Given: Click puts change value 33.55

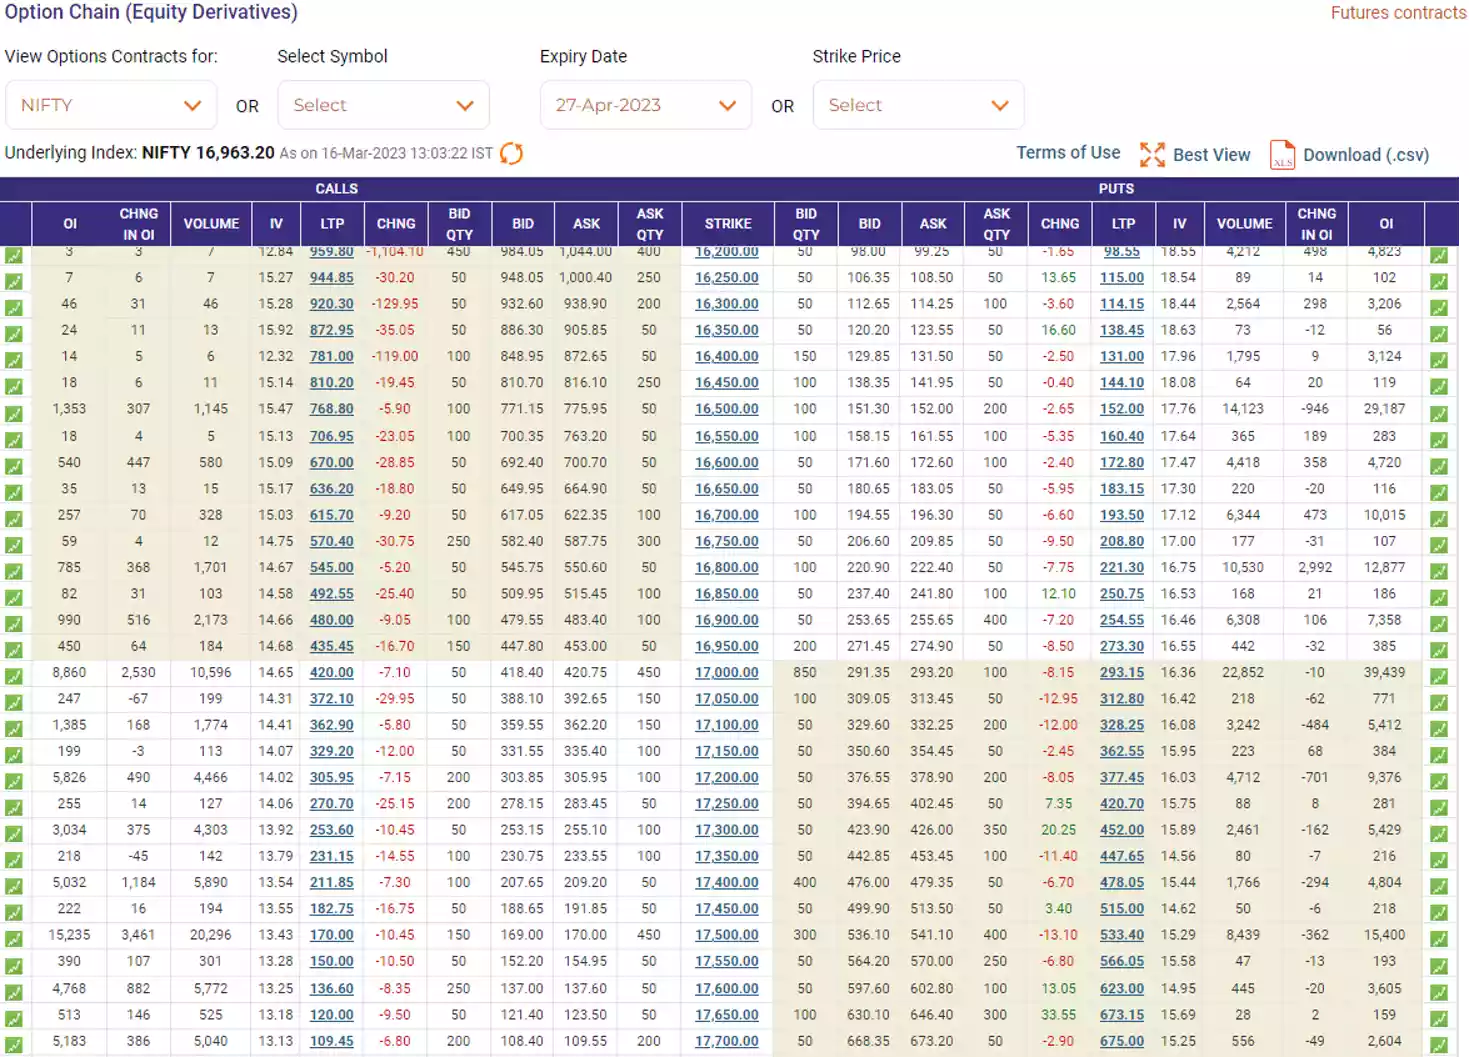Looking at the screenshot, I should pyautogui.click(x=1058, y=1015).
